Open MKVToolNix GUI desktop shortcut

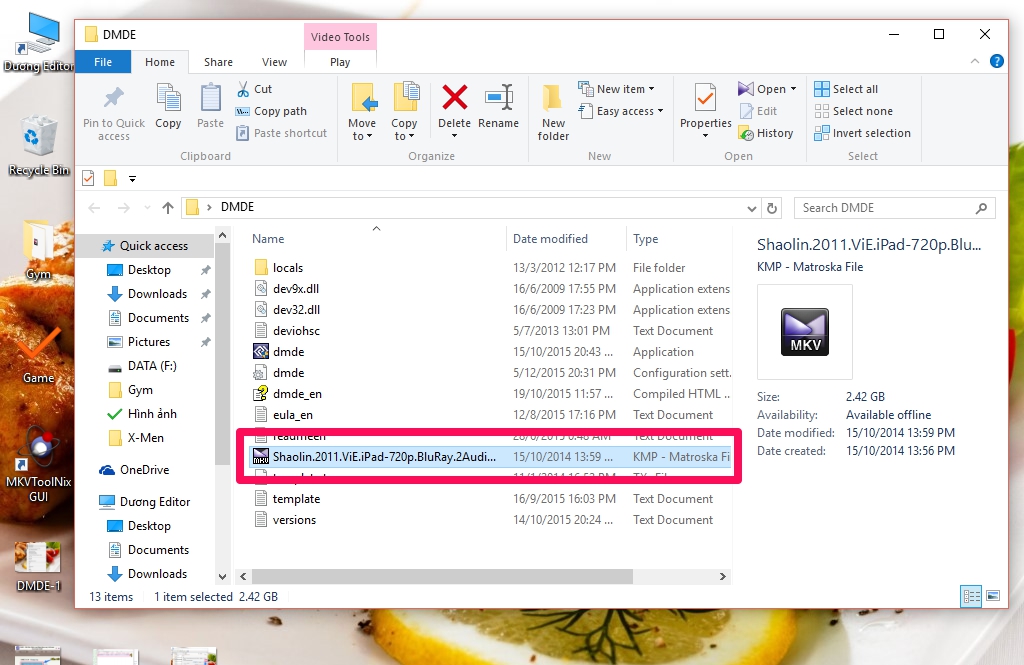[38, 465]
